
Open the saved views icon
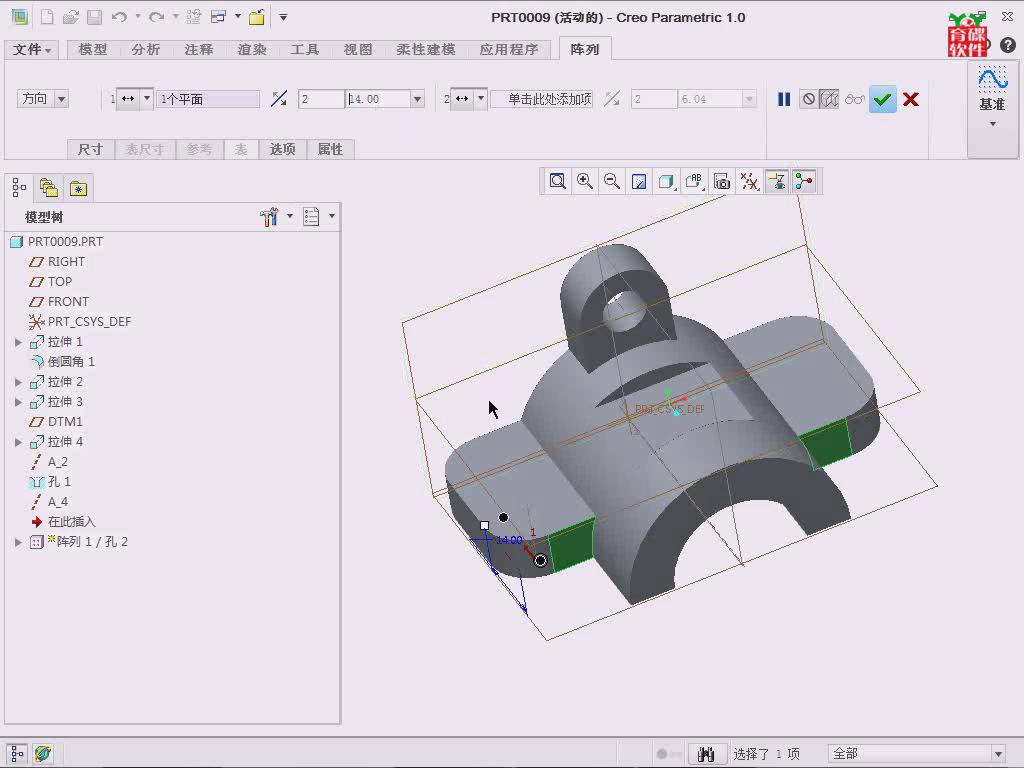pyautogui.click(x=694, y=181)
